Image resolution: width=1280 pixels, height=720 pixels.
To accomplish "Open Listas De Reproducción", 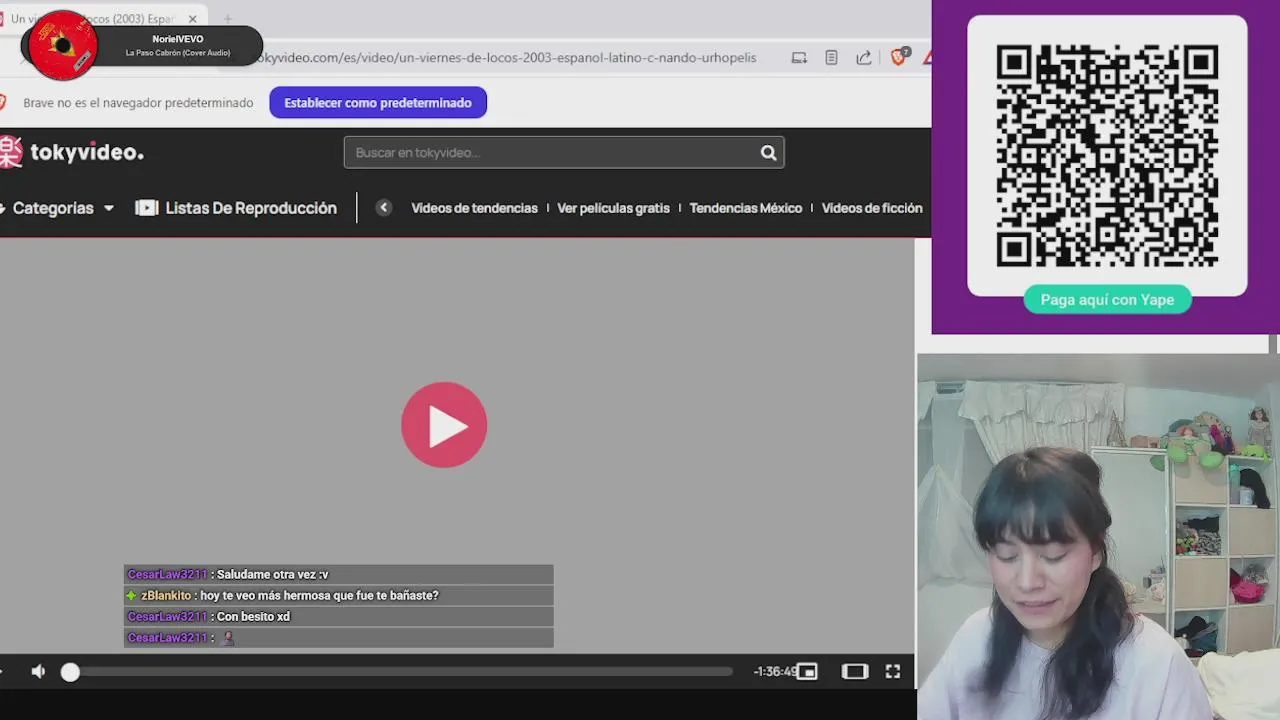I will click(x=237, y=208).
